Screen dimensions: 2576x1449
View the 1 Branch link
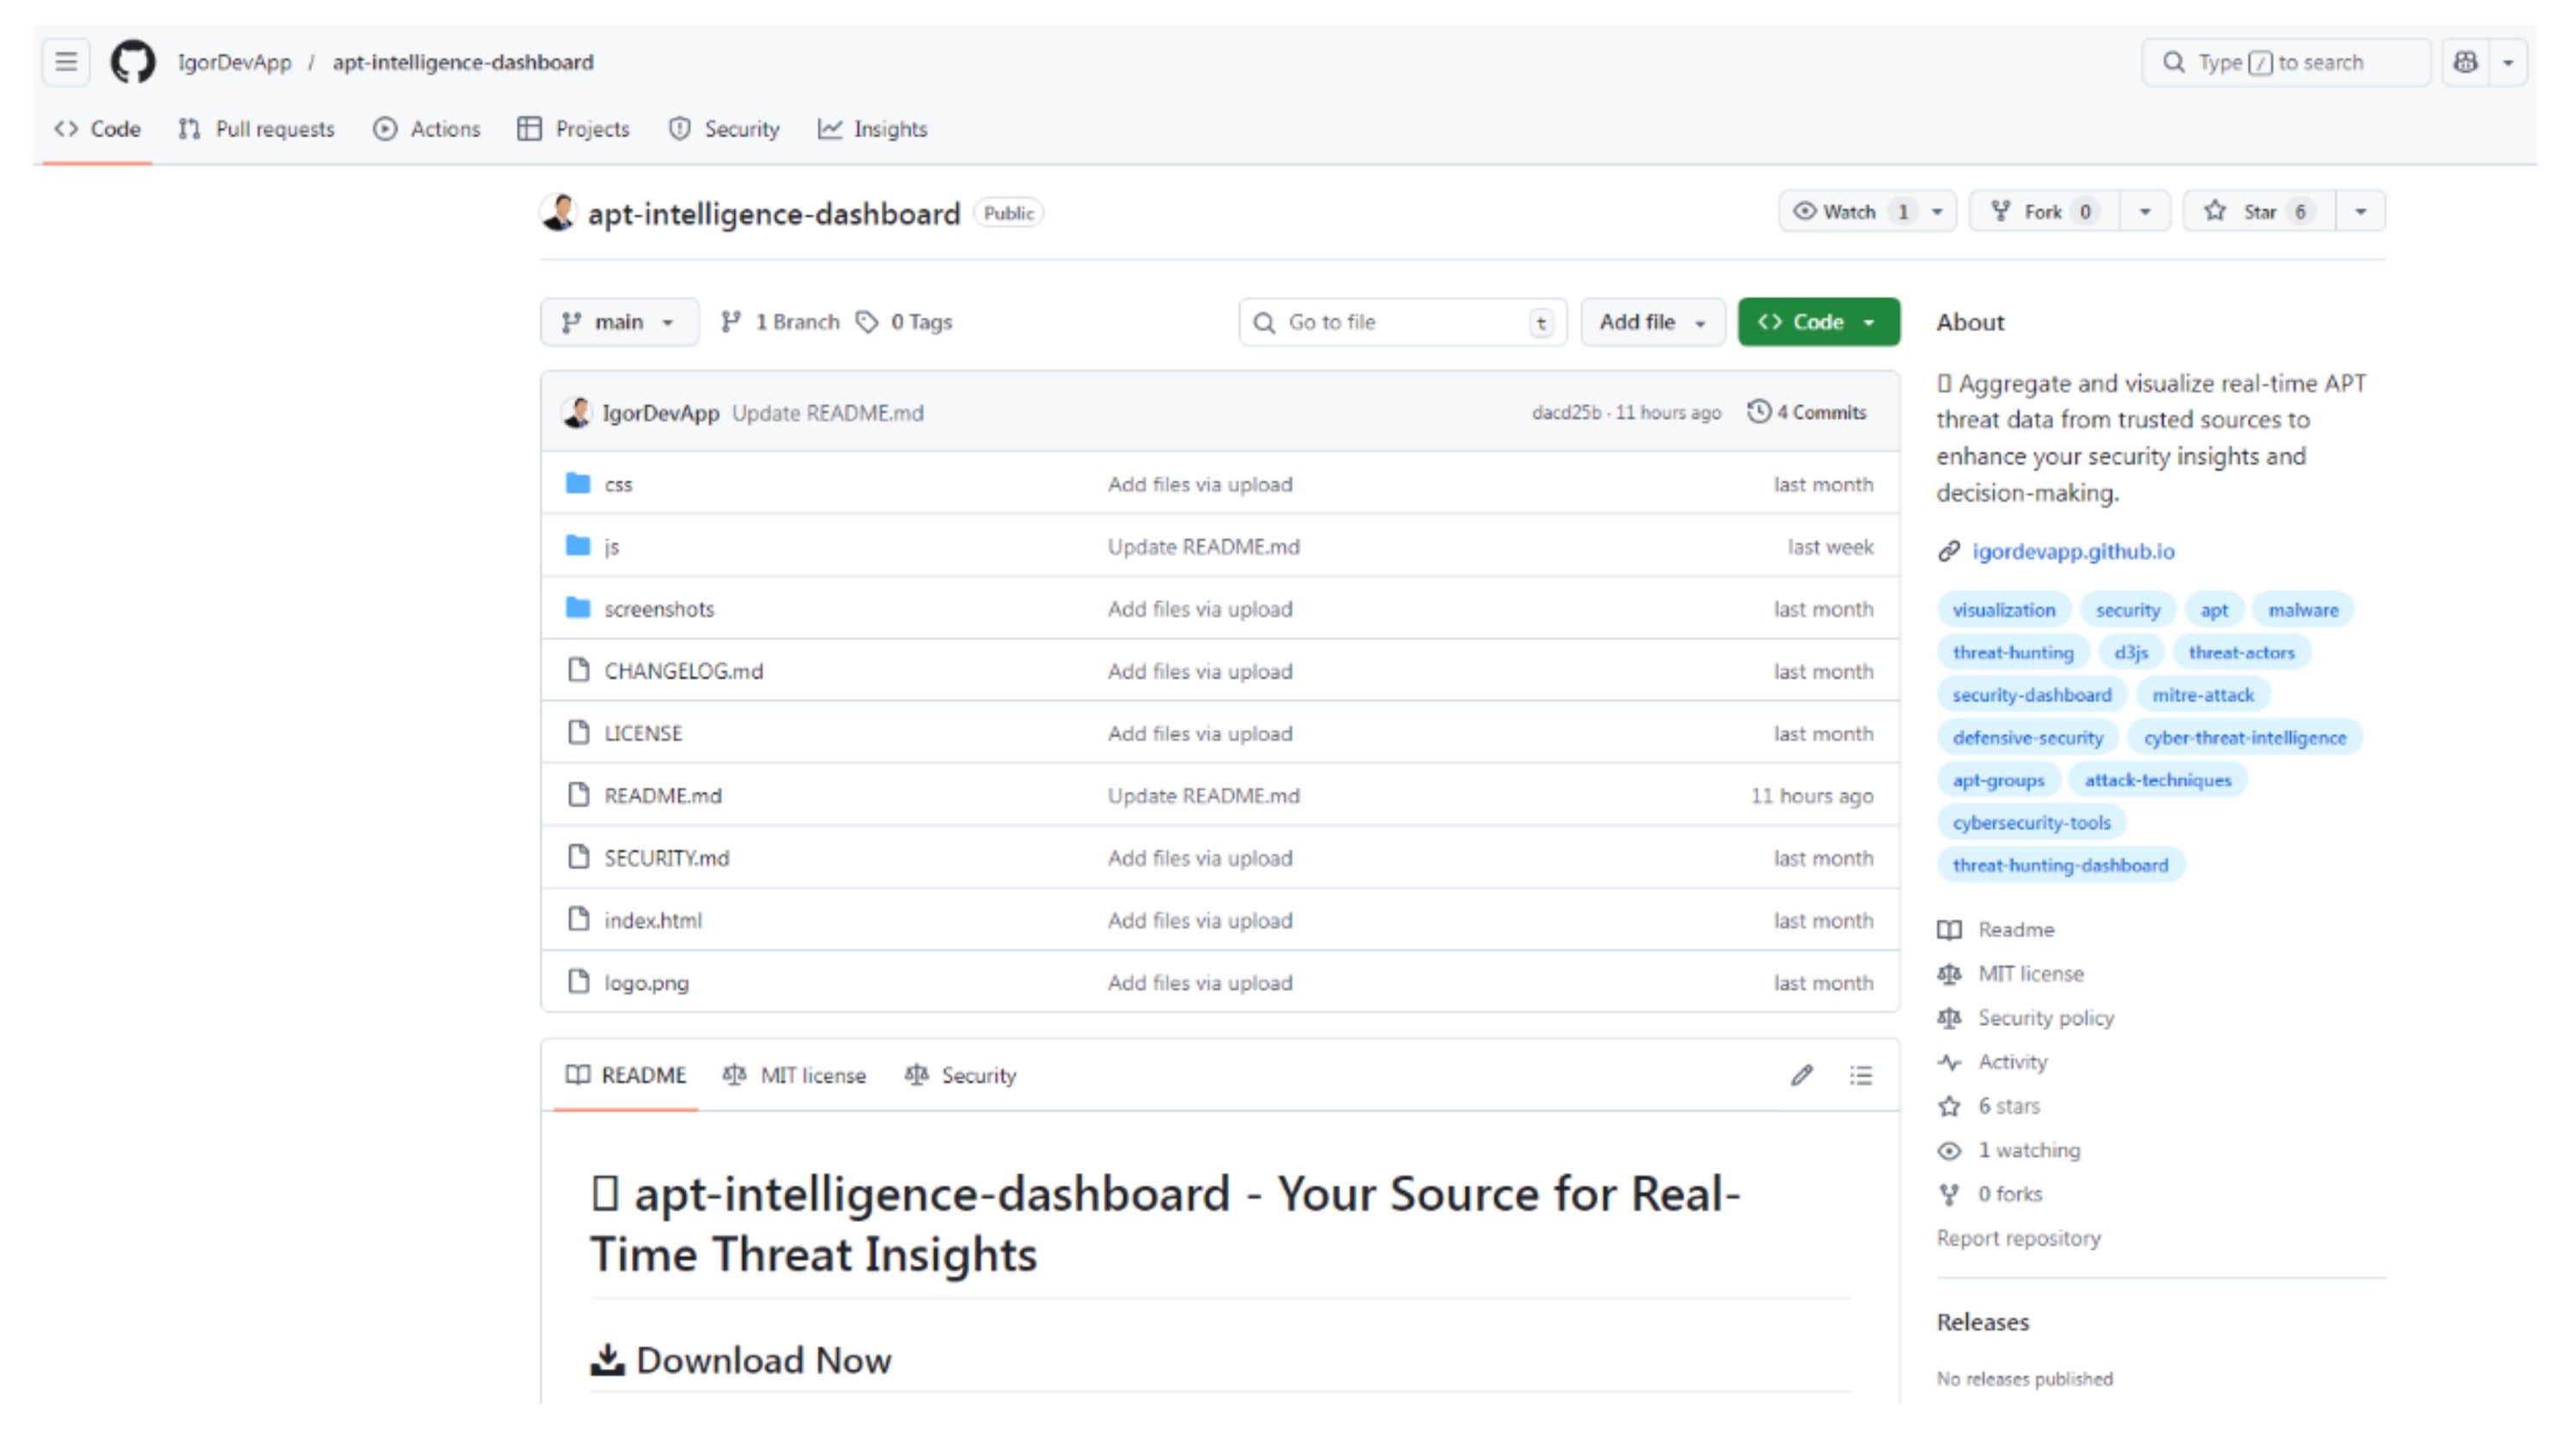tap(781, 322)
